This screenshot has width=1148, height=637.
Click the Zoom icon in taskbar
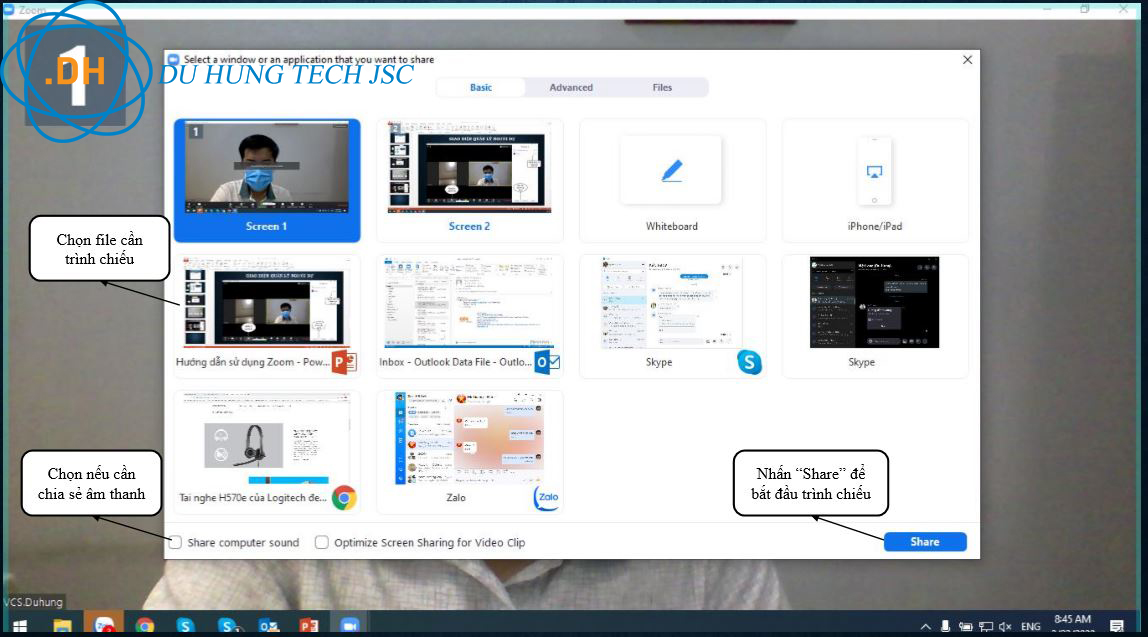click(350, 626)
